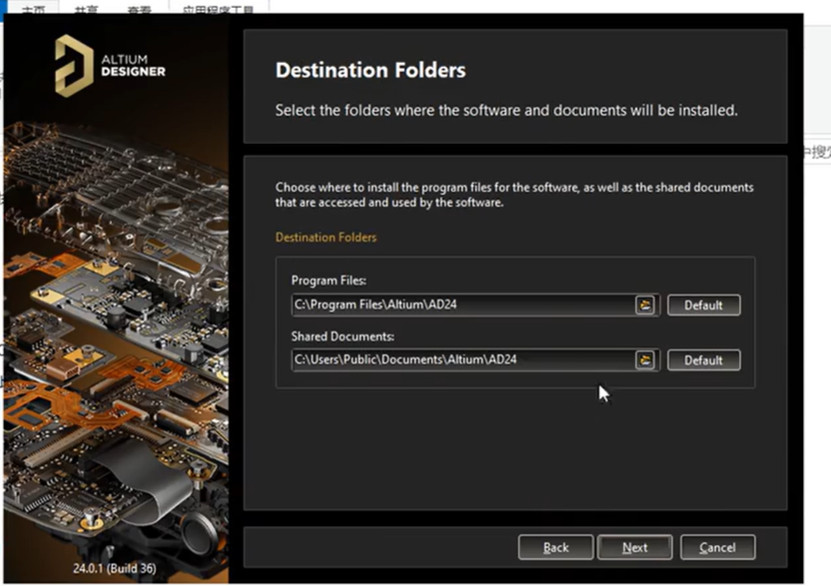
Task: Browse folder for Shared Documents path
Action: click(644, 360)
